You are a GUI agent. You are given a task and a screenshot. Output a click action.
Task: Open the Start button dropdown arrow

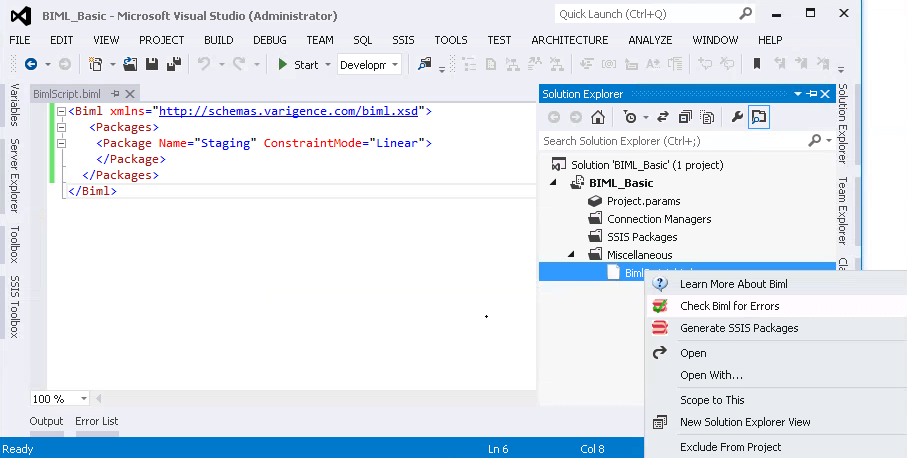327,65
